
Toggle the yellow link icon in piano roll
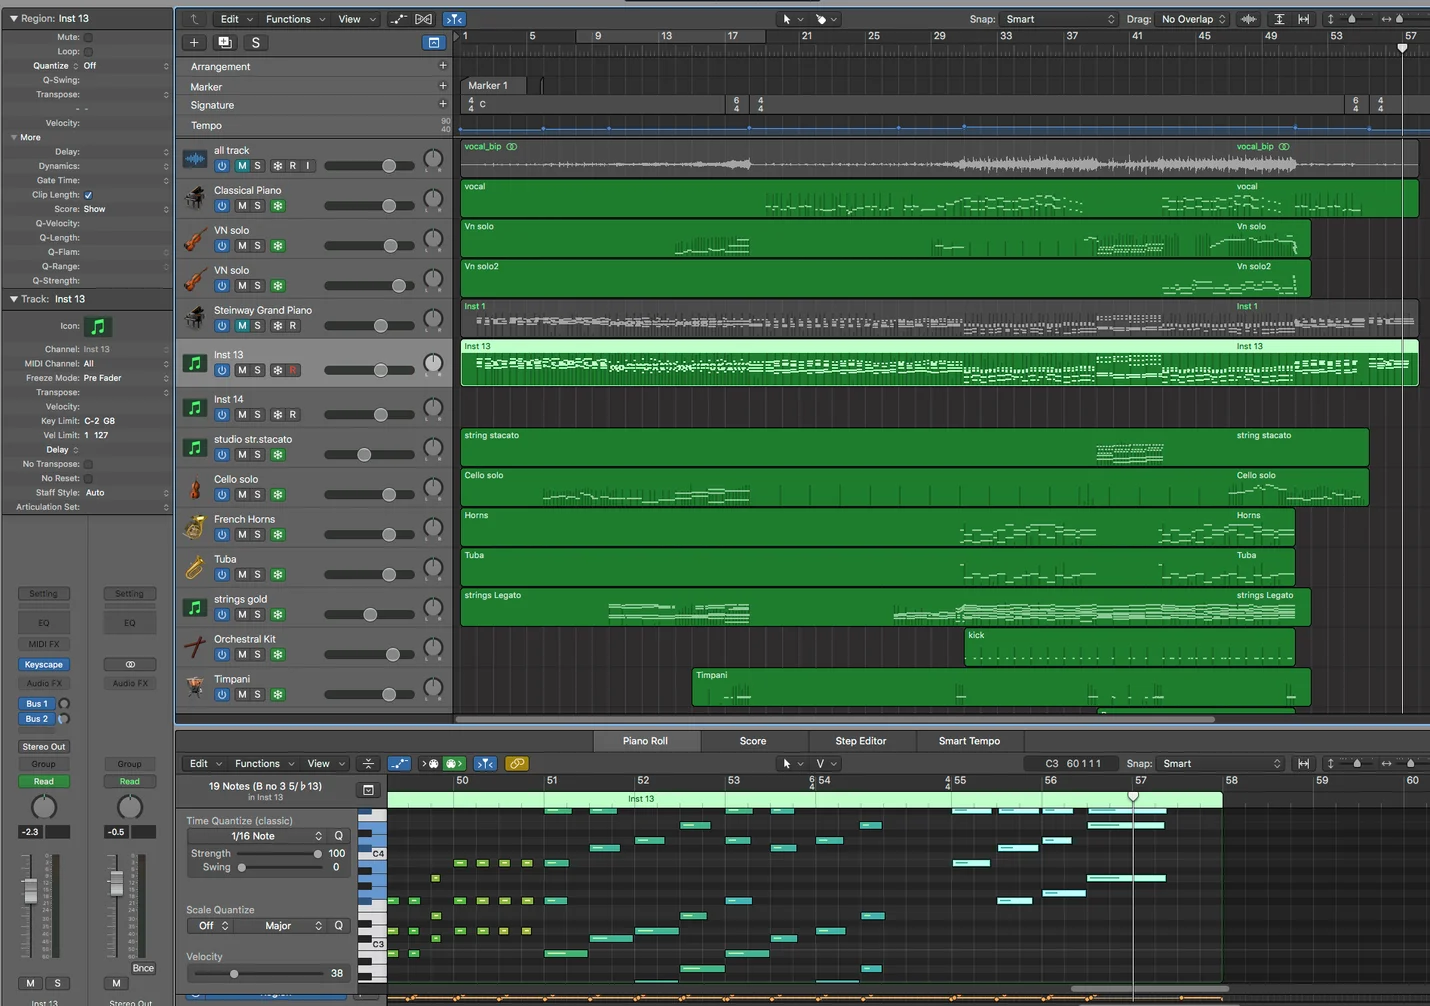[x=517, y=763]
